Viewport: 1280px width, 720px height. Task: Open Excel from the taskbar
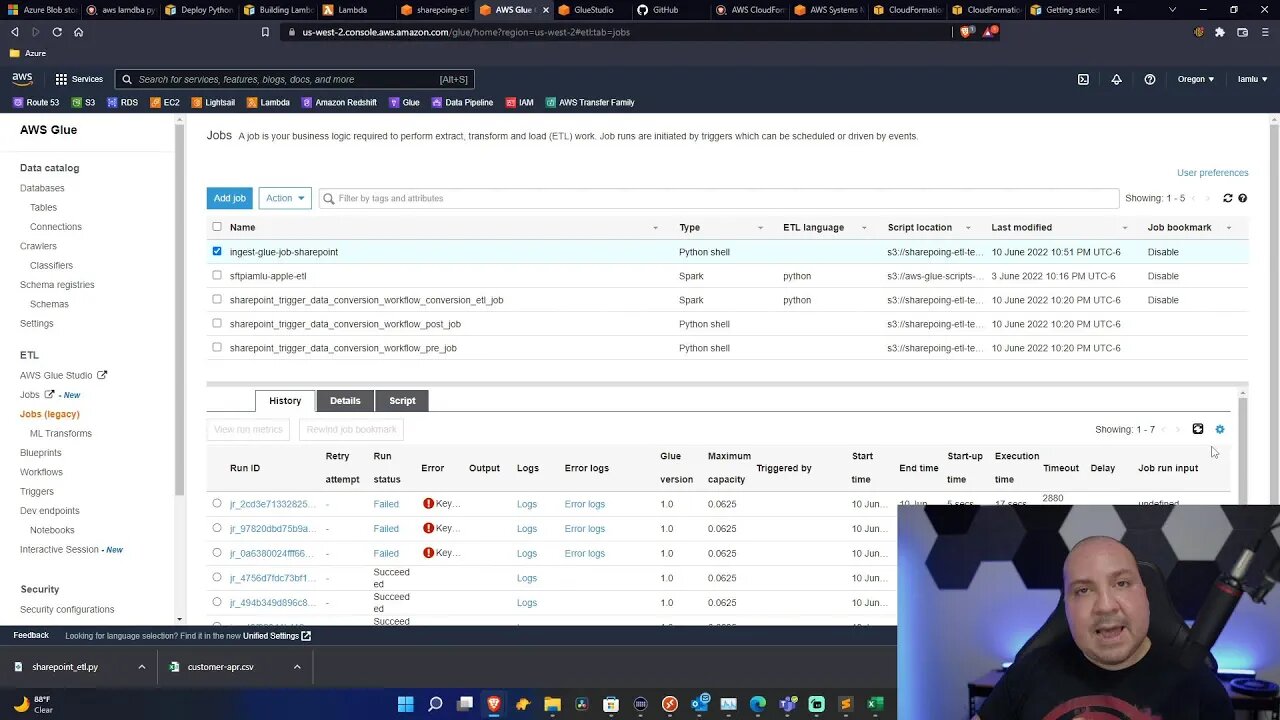pyautogui.click(x=875, y=704)
